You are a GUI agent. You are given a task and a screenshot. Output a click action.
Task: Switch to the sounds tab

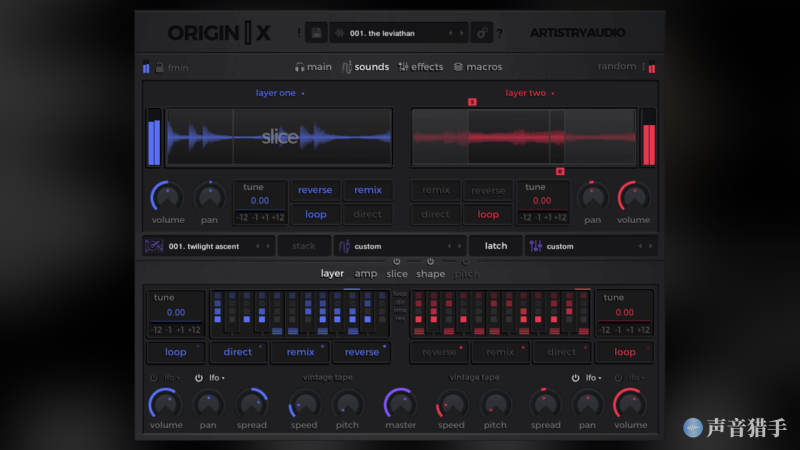click(365, 67)
